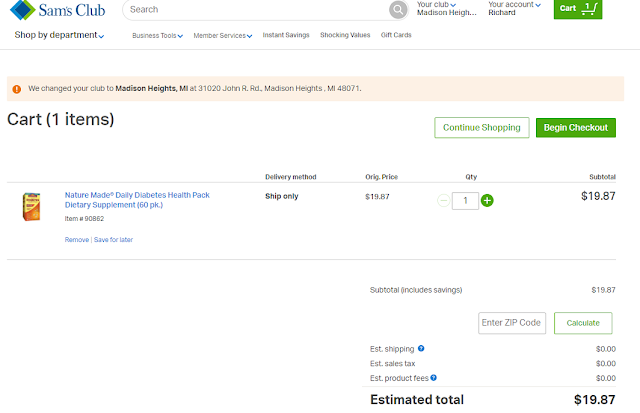Increase quantity with plus icon
This screenshot has width=640, height=413.
point(487,200)
